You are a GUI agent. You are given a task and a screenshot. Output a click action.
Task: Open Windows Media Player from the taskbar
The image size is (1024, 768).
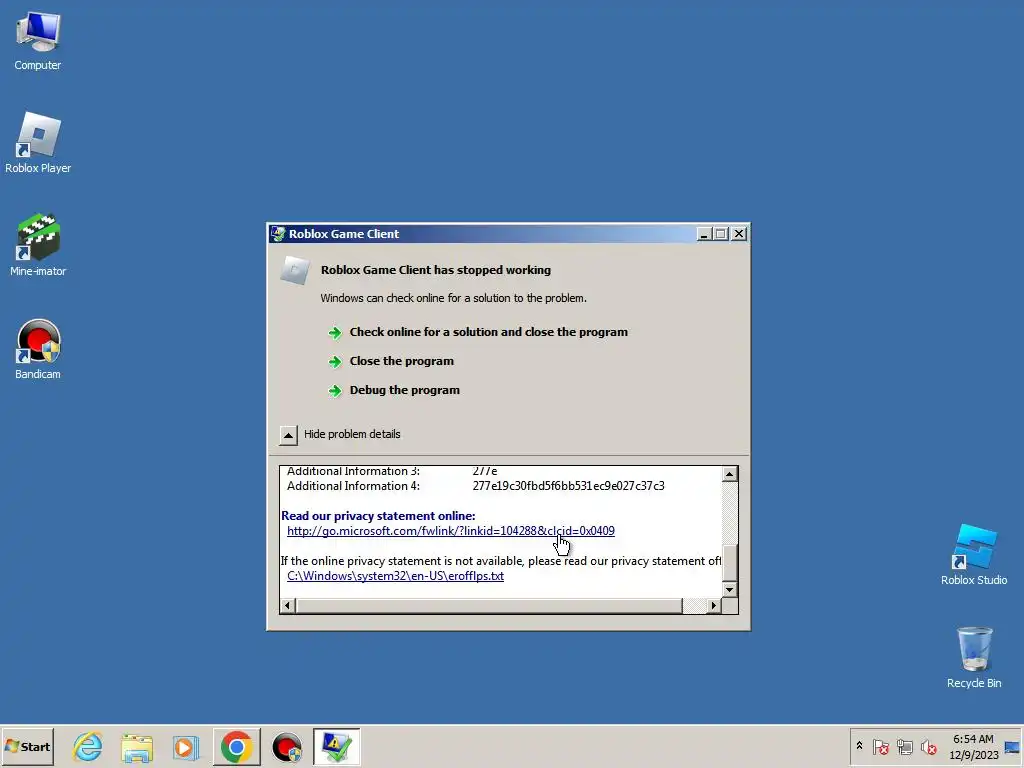tap(185, 746)
